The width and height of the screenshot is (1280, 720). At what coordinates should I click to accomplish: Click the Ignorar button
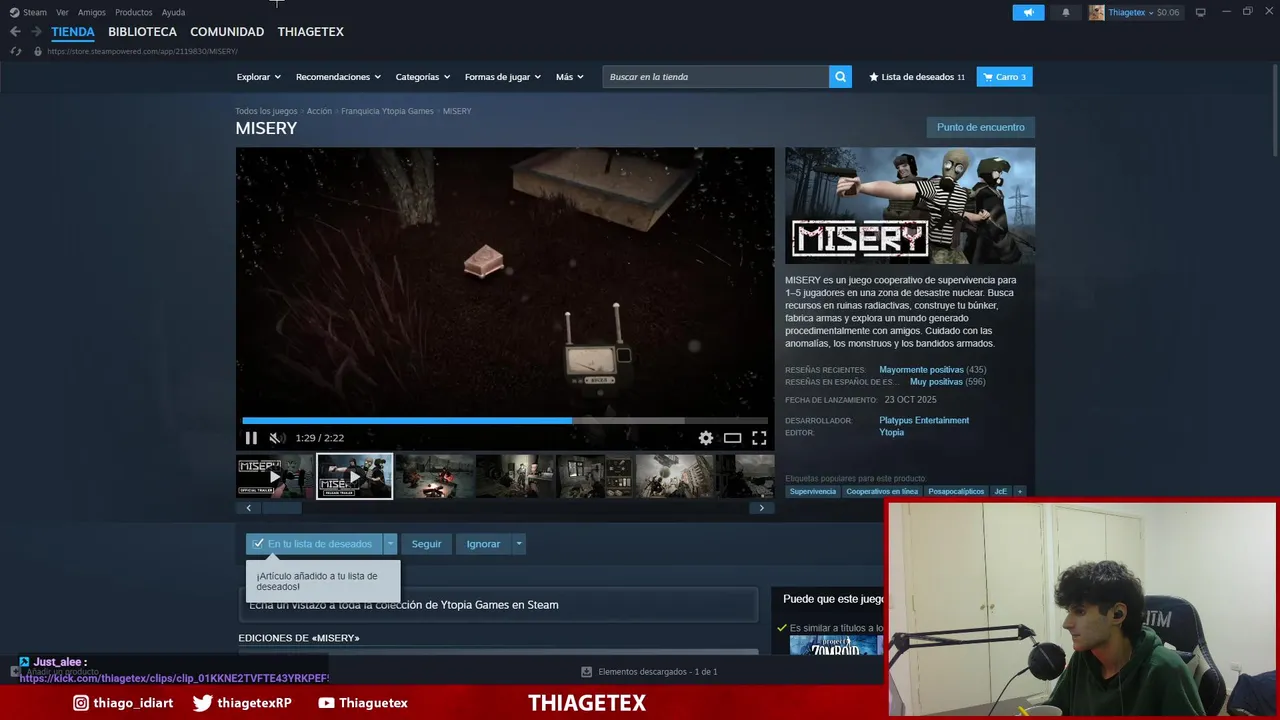click(x=483, y=544)
